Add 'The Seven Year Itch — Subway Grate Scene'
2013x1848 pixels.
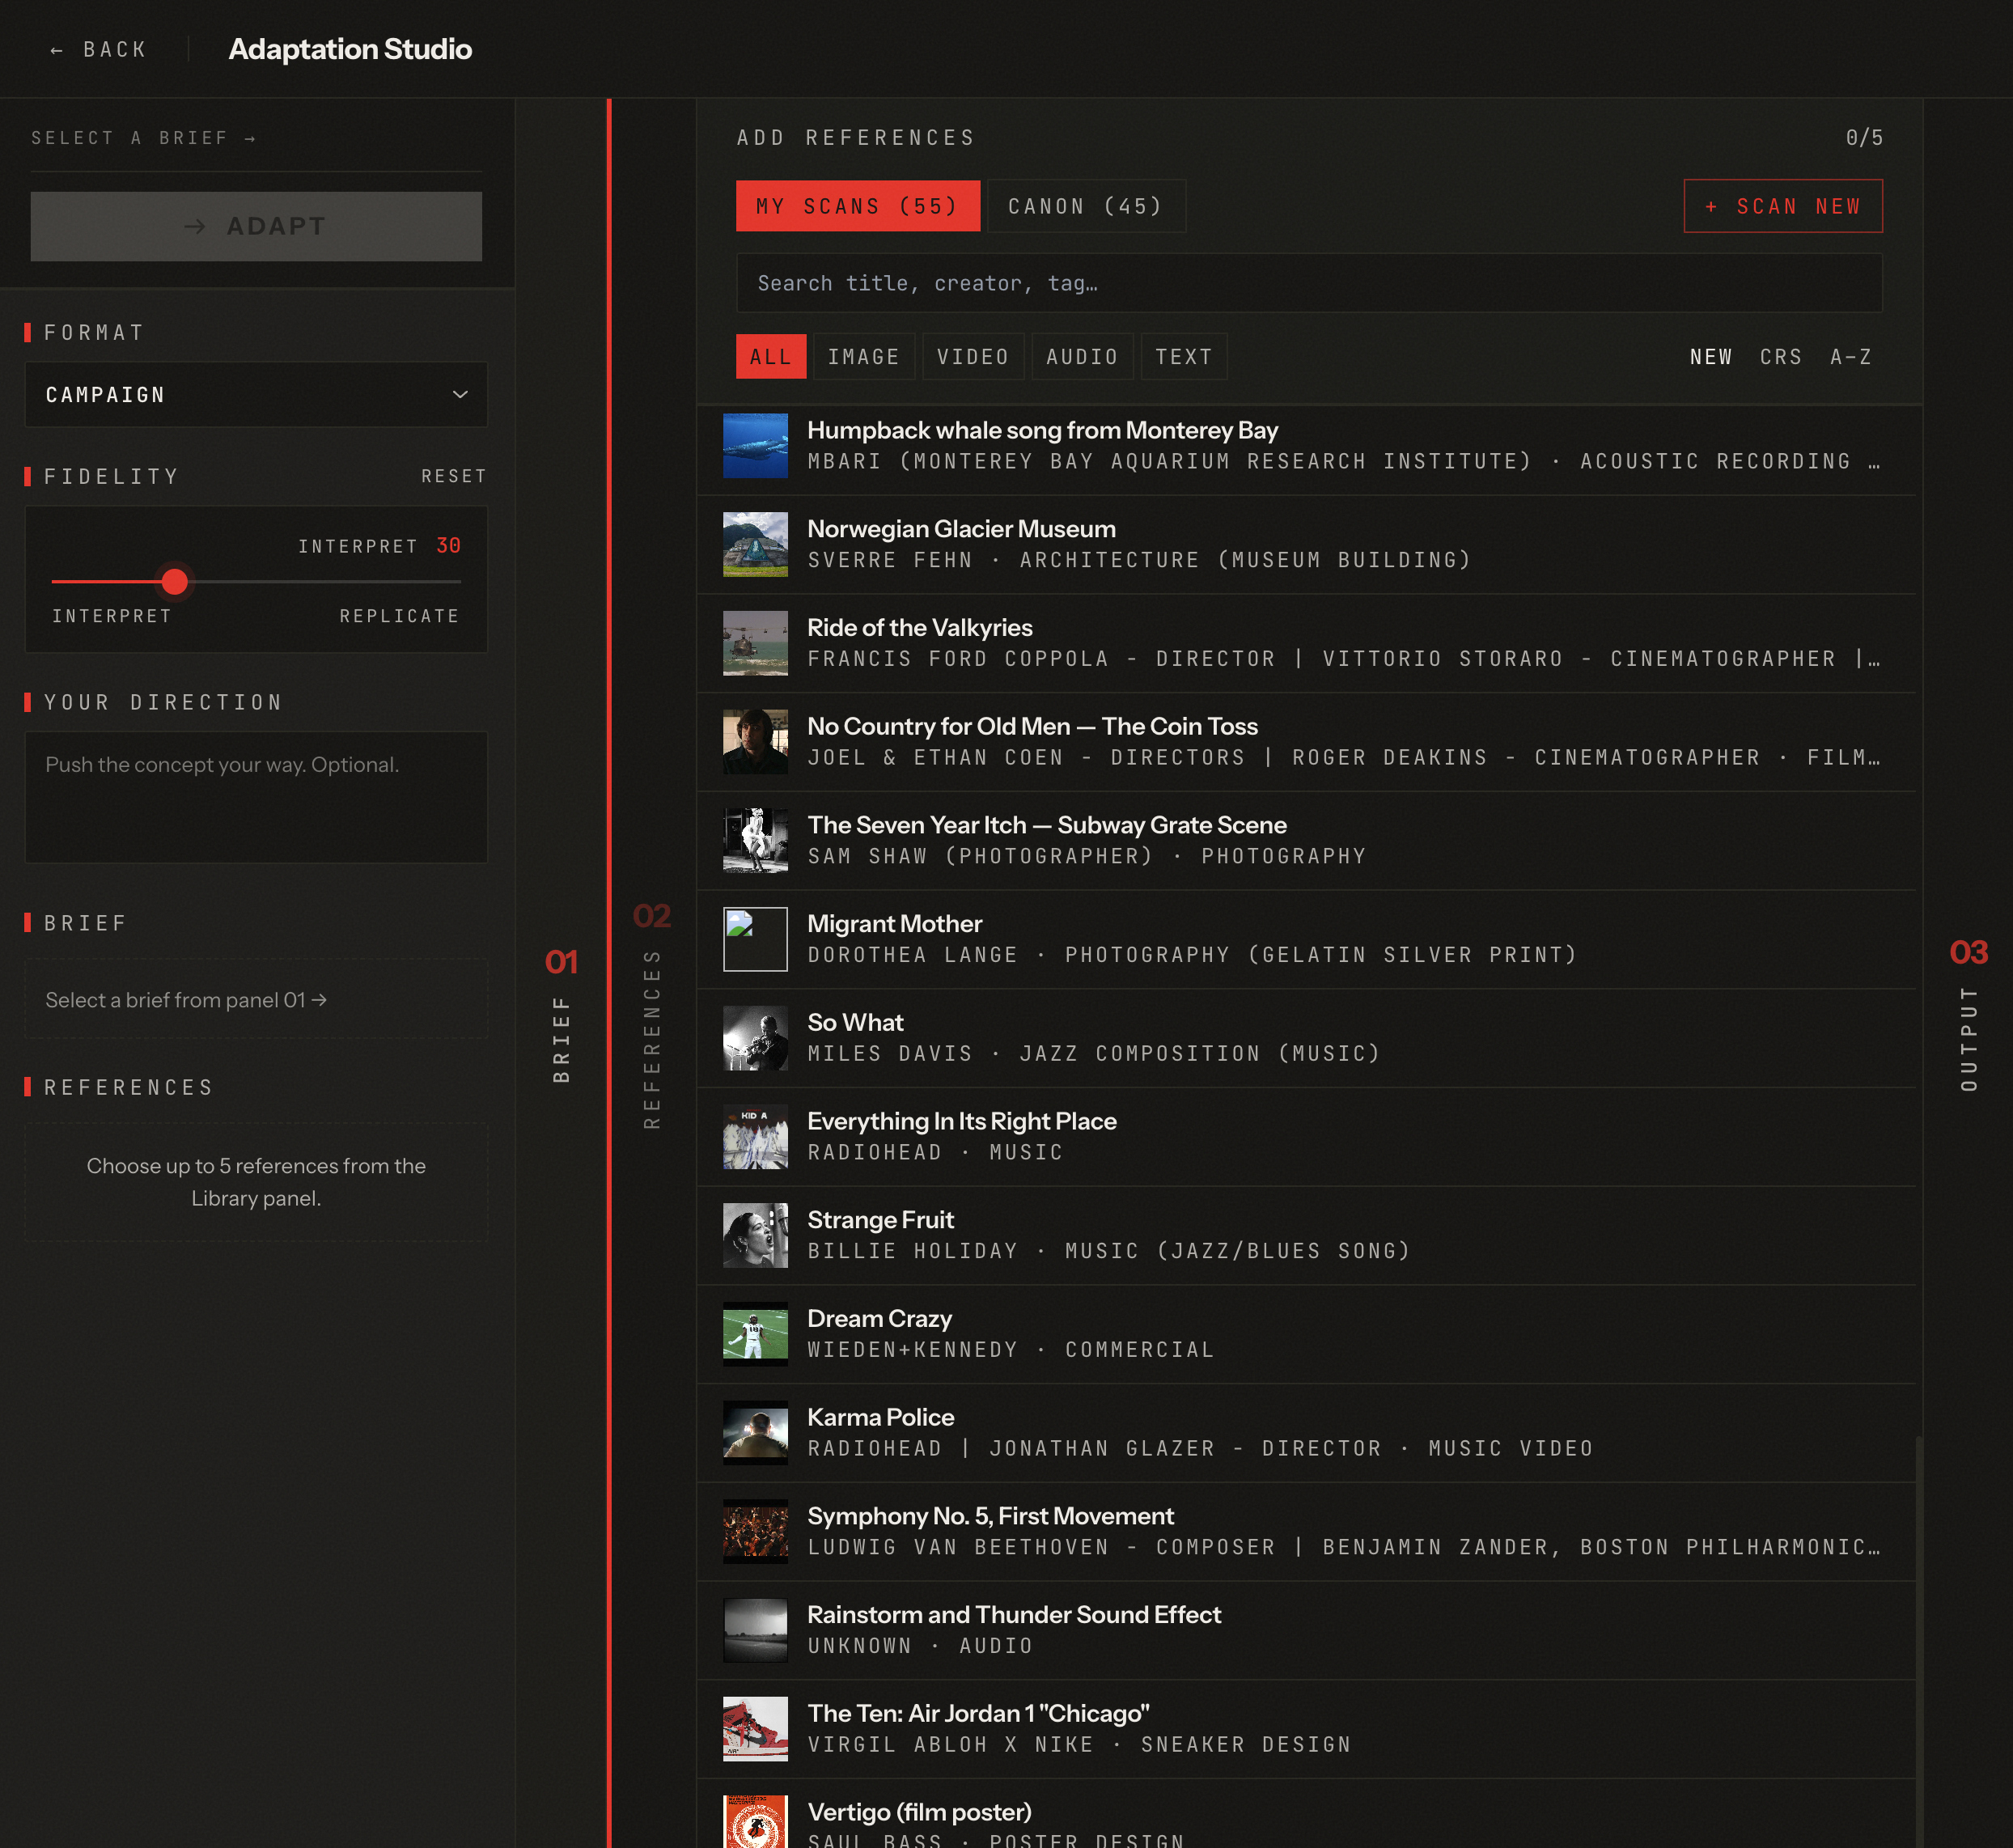(1047, 825)
